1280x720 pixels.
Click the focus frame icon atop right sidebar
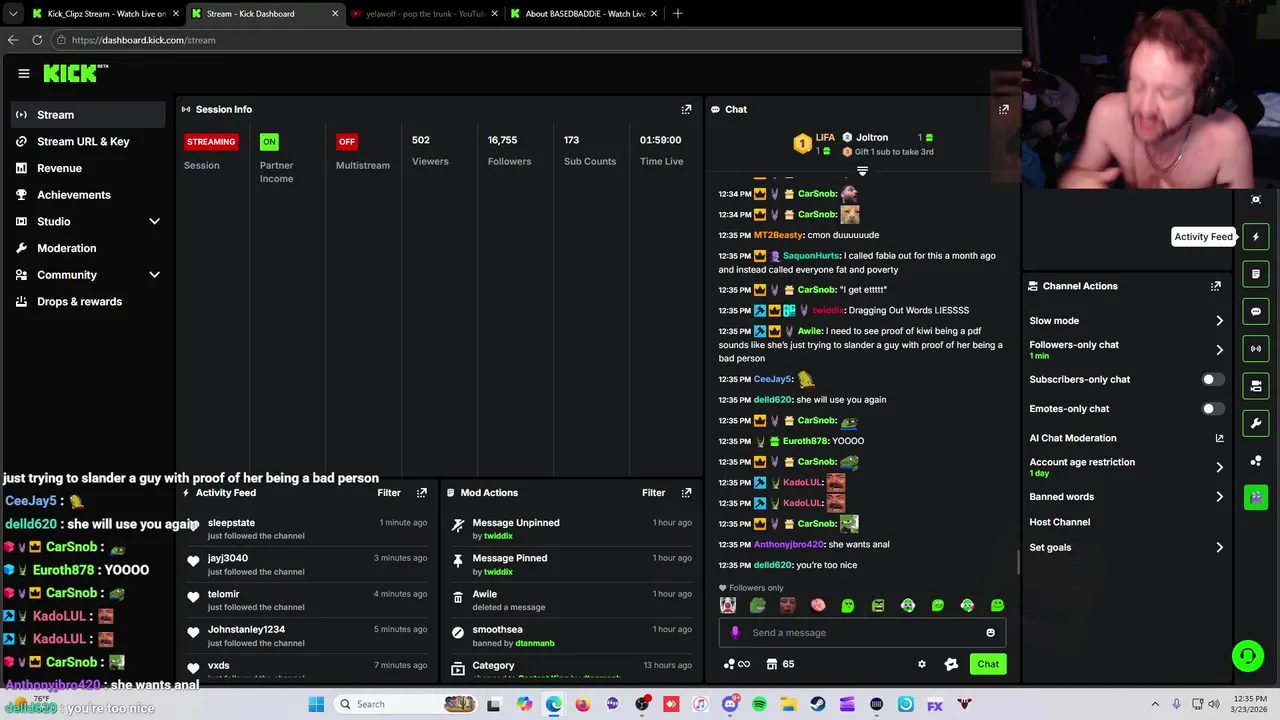point(1256,199)
